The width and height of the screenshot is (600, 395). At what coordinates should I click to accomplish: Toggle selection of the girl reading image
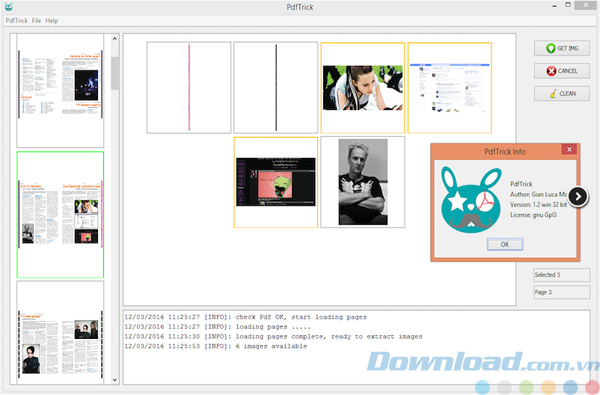[362, 88]
